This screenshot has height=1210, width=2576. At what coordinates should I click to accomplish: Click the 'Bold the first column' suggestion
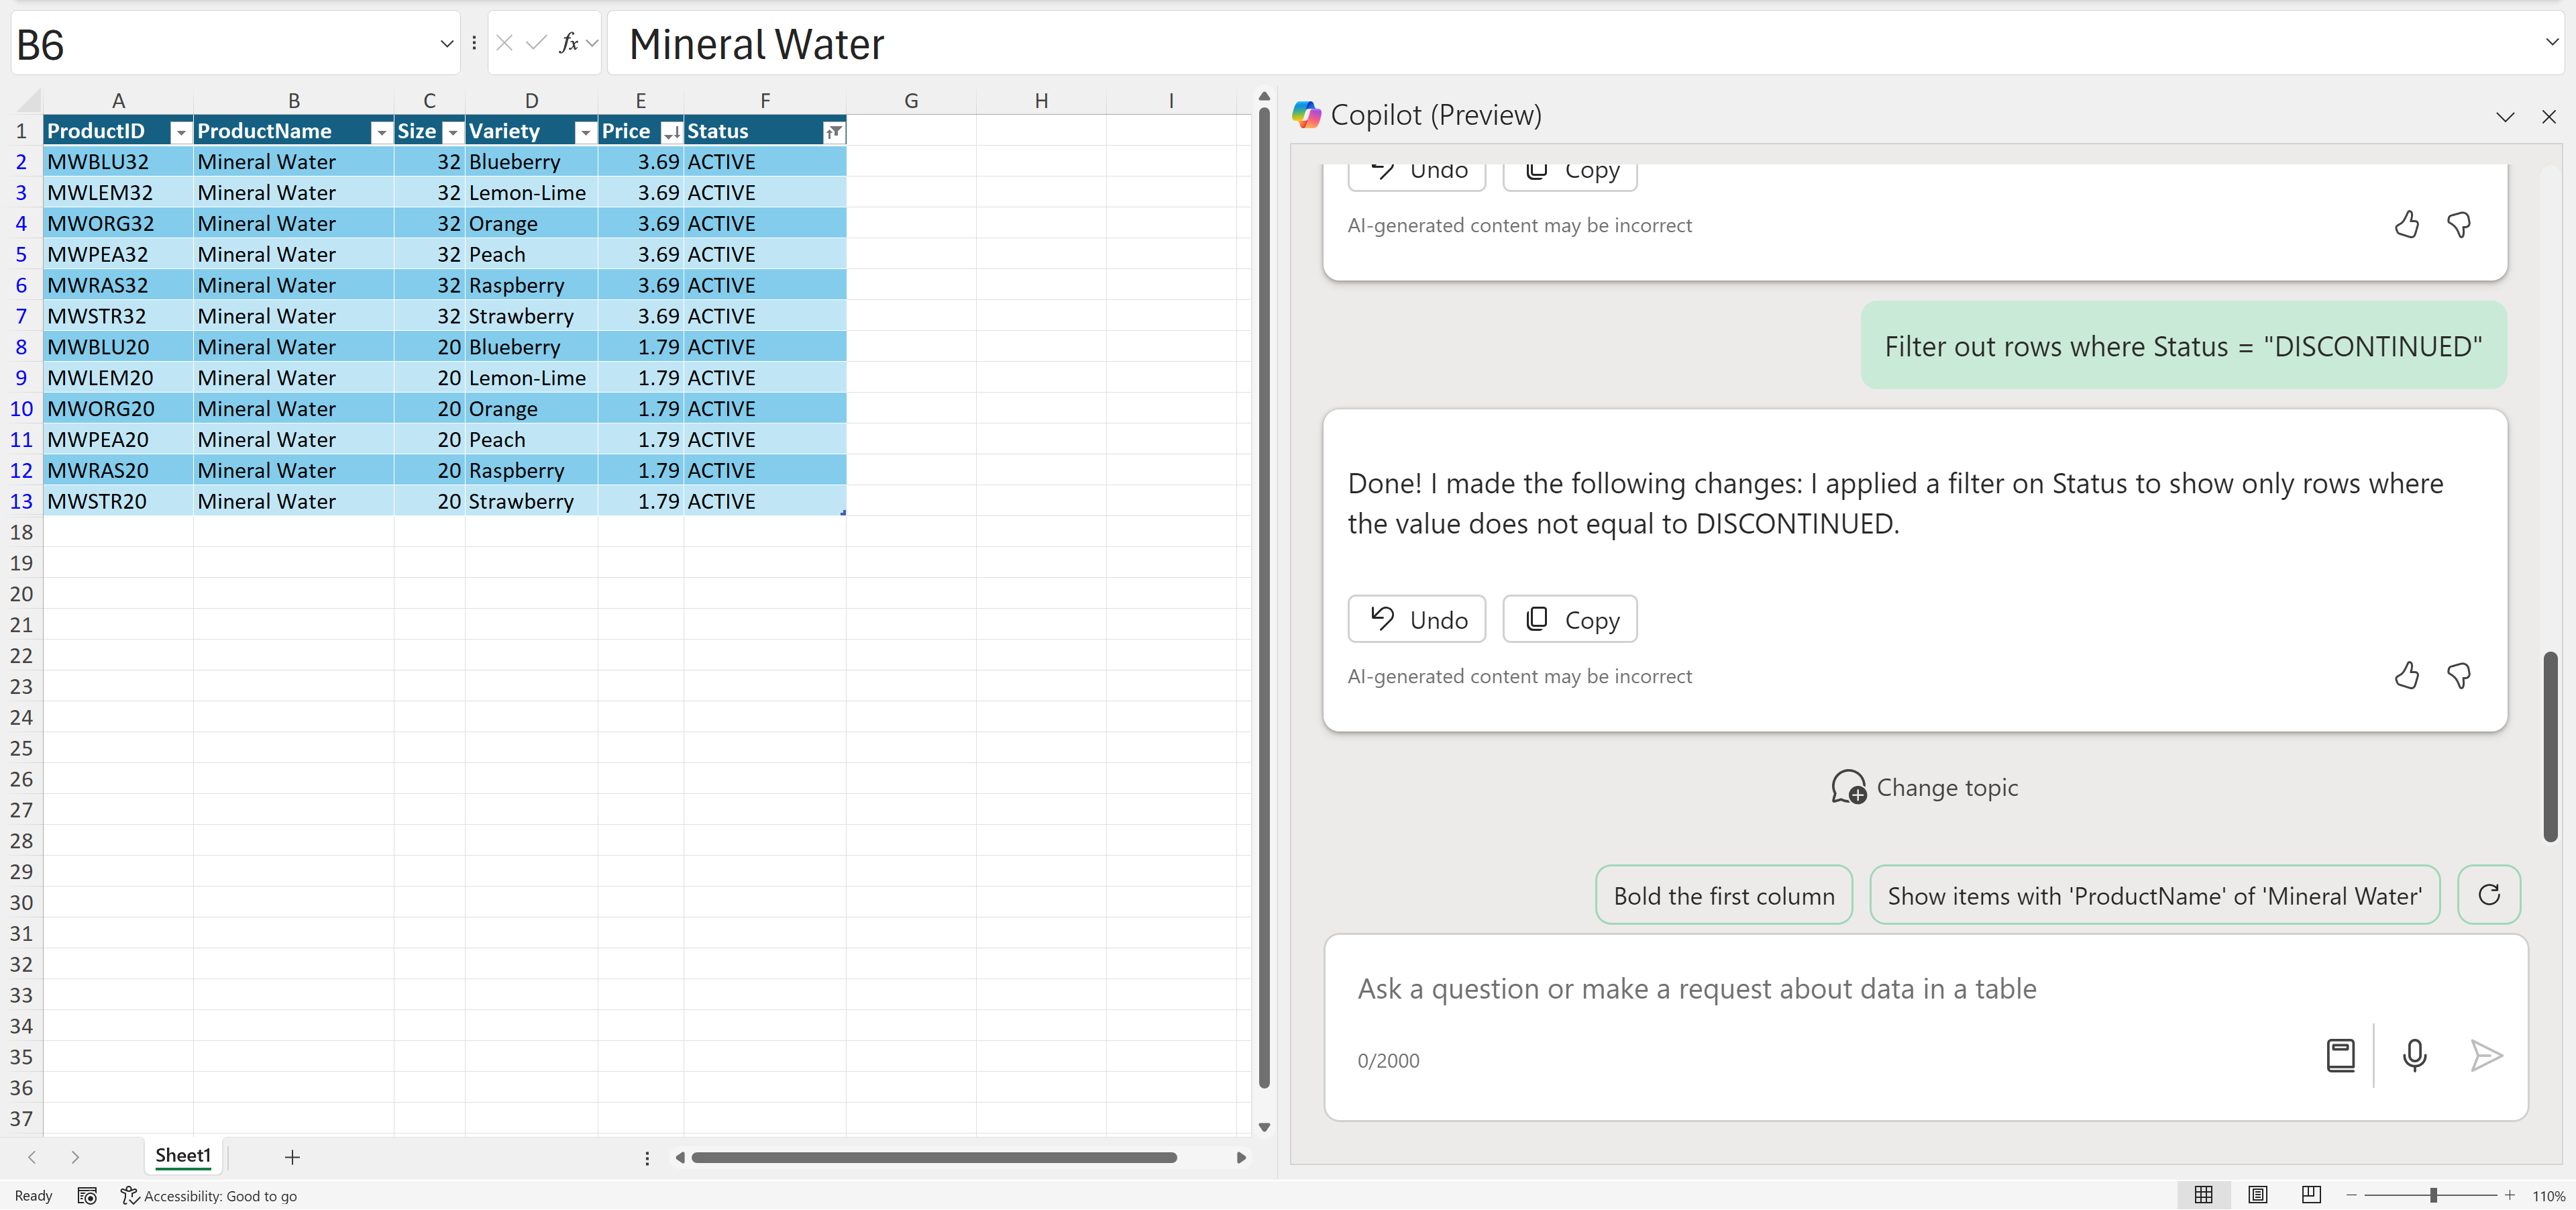(x=1723, y=895)
